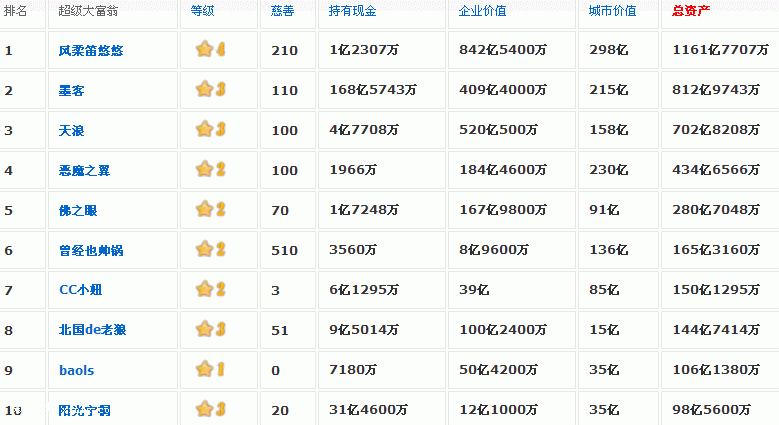Click the star level icon for 佛之眼
The width and height of the screenshot is (779, 425).
[210, 209]
